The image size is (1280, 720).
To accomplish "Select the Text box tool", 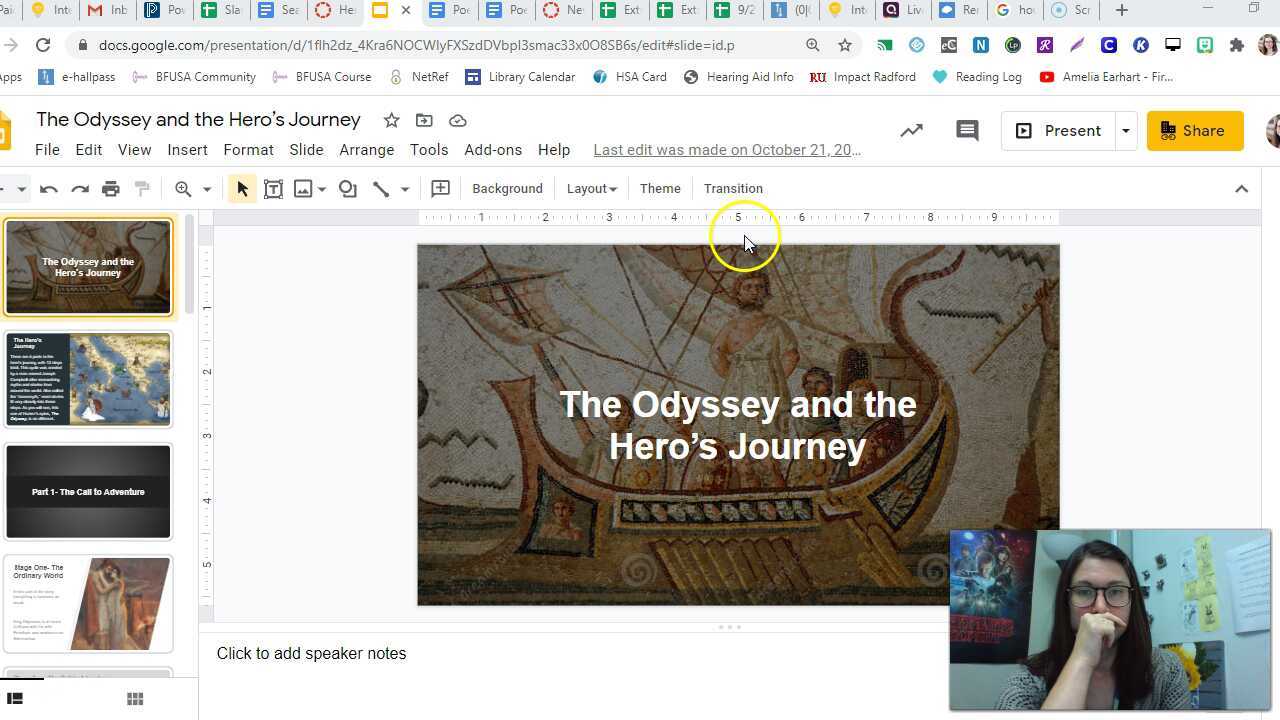I will pos(273,188).
